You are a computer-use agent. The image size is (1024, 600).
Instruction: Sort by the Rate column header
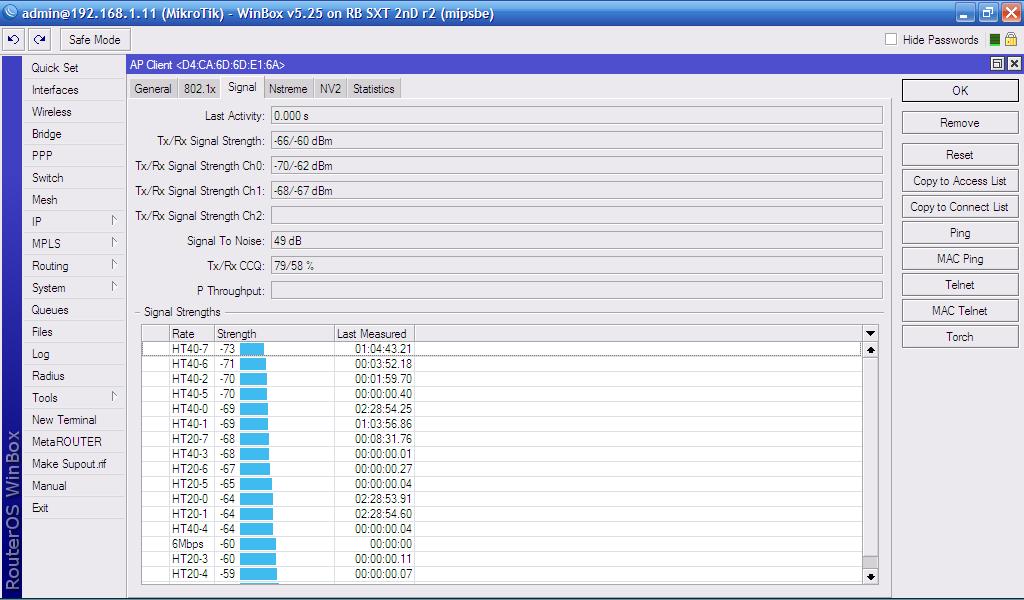point(191,333)
